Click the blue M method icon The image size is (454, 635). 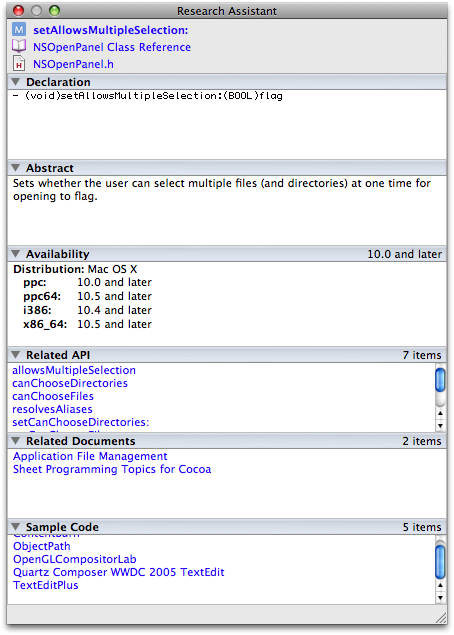(19, 30)
